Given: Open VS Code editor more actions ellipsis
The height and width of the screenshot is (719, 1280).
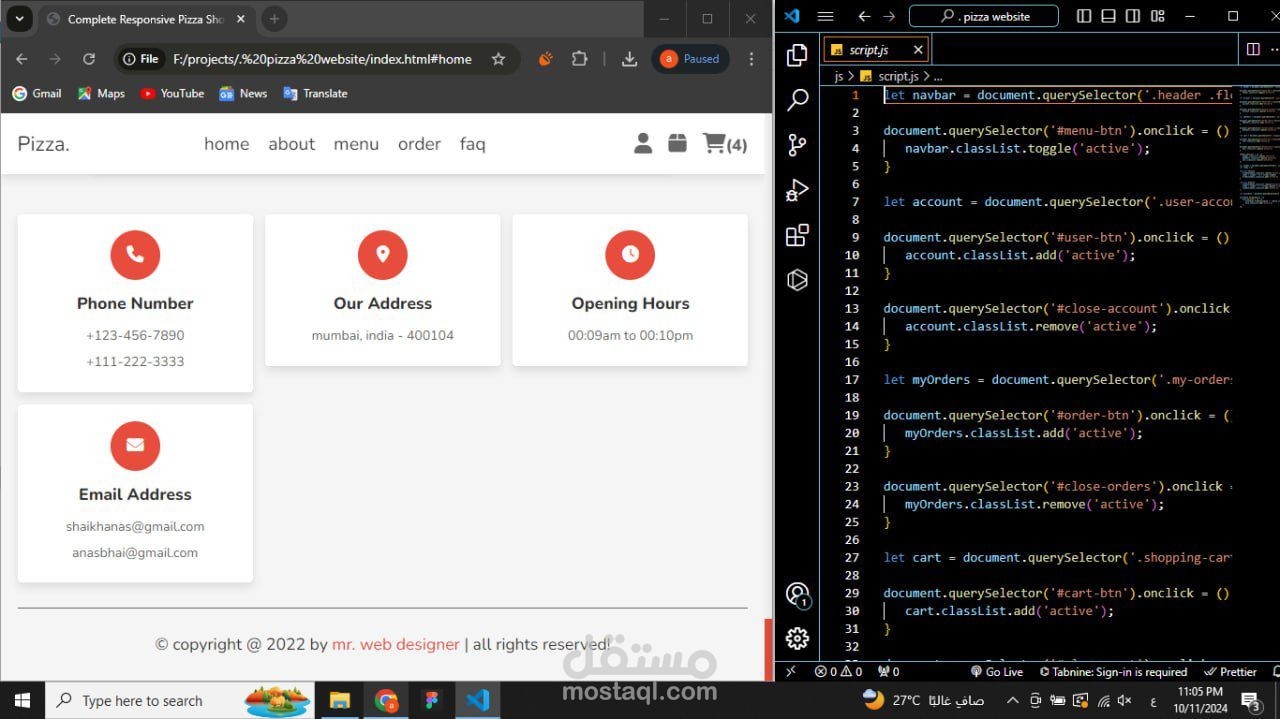Looking at the screenshot, I should pyautogui.click(x=1276, y=49).
